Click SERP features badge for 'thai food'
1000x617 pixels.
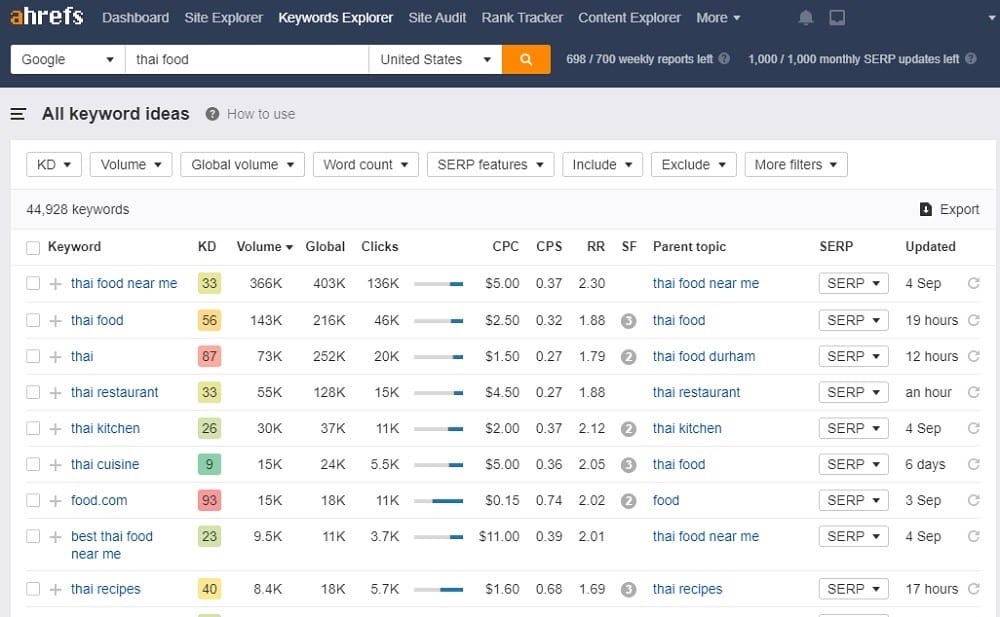(x=628, y=321)
